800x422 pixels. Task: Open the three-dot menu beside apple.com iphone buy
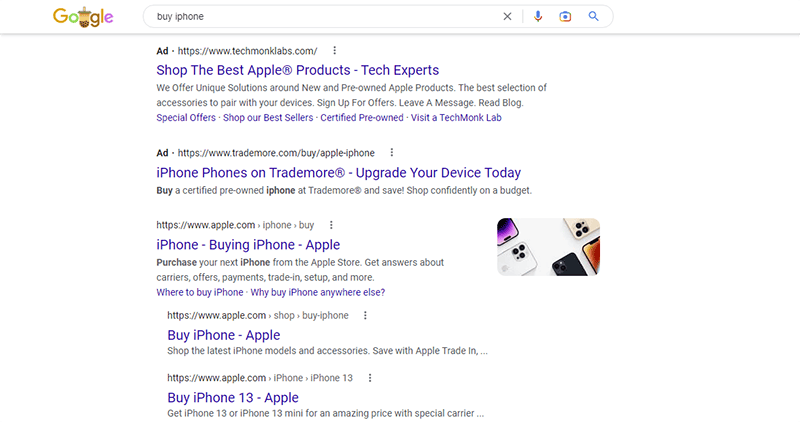[331, 225]
